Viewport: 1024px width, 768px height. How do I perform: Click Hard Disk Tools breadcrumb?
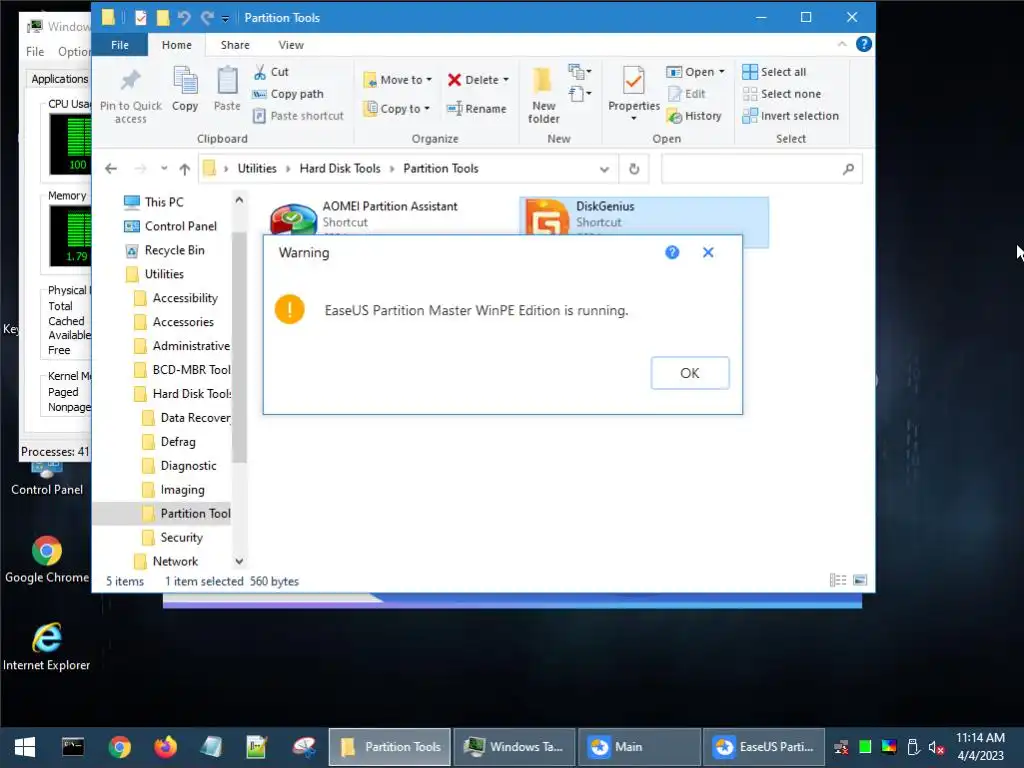pos(340,168)
